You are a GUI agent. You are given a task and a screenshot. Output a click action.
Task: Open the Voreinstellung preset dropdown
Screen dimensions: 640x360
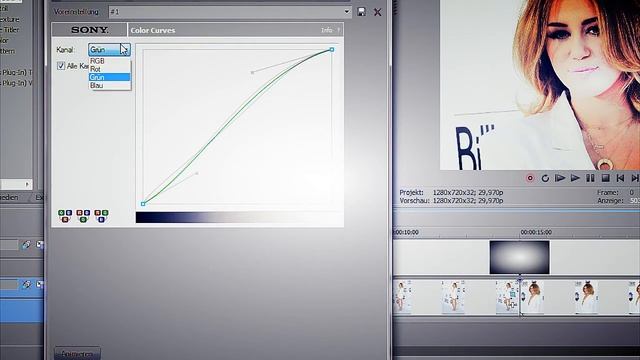click(x=347, y=11)
